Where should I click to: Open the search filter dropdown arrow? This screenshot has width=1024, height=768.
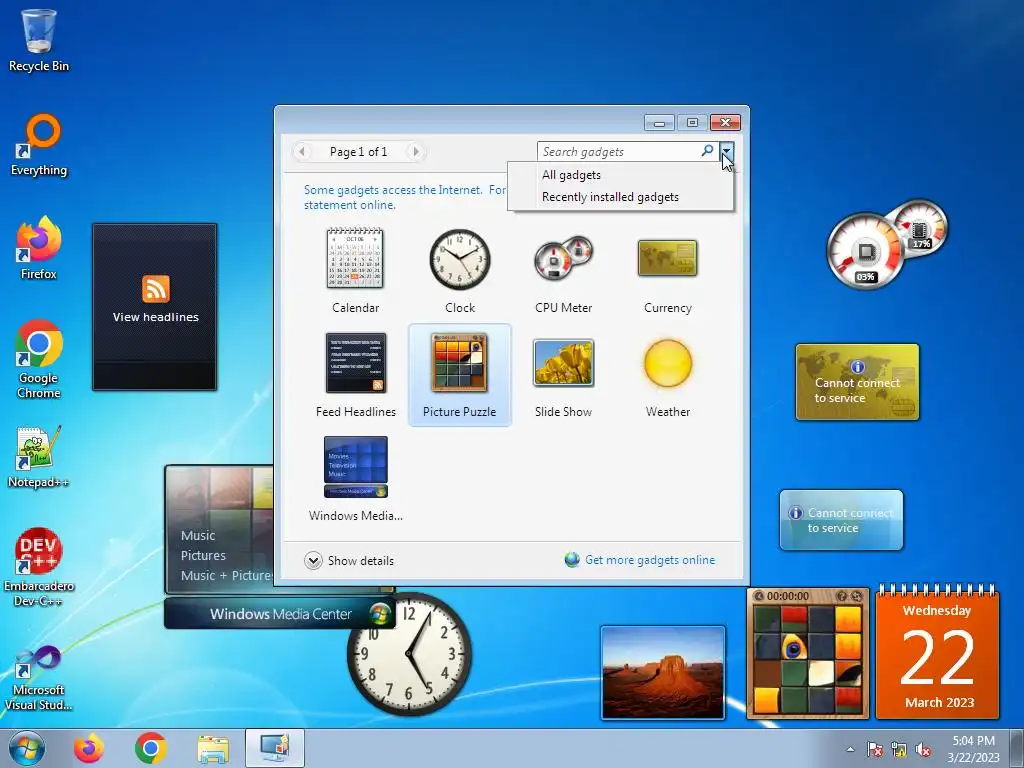(726, 152)
